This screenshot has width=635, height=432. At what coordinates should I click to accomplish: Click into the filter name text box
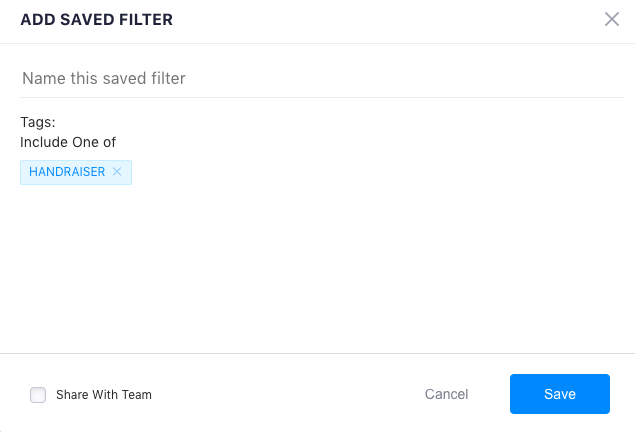(x=320, y=78)
